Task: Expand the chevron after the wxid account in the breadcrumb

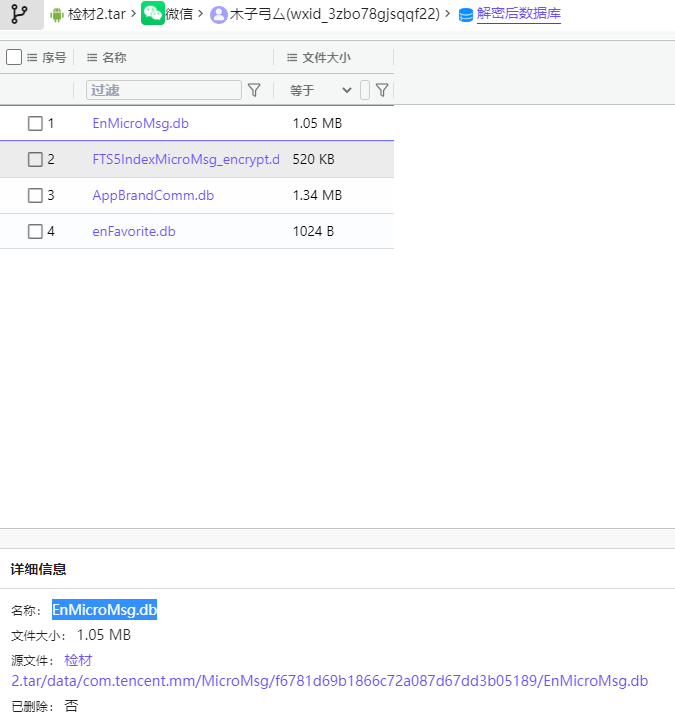Action: point(447,14)
